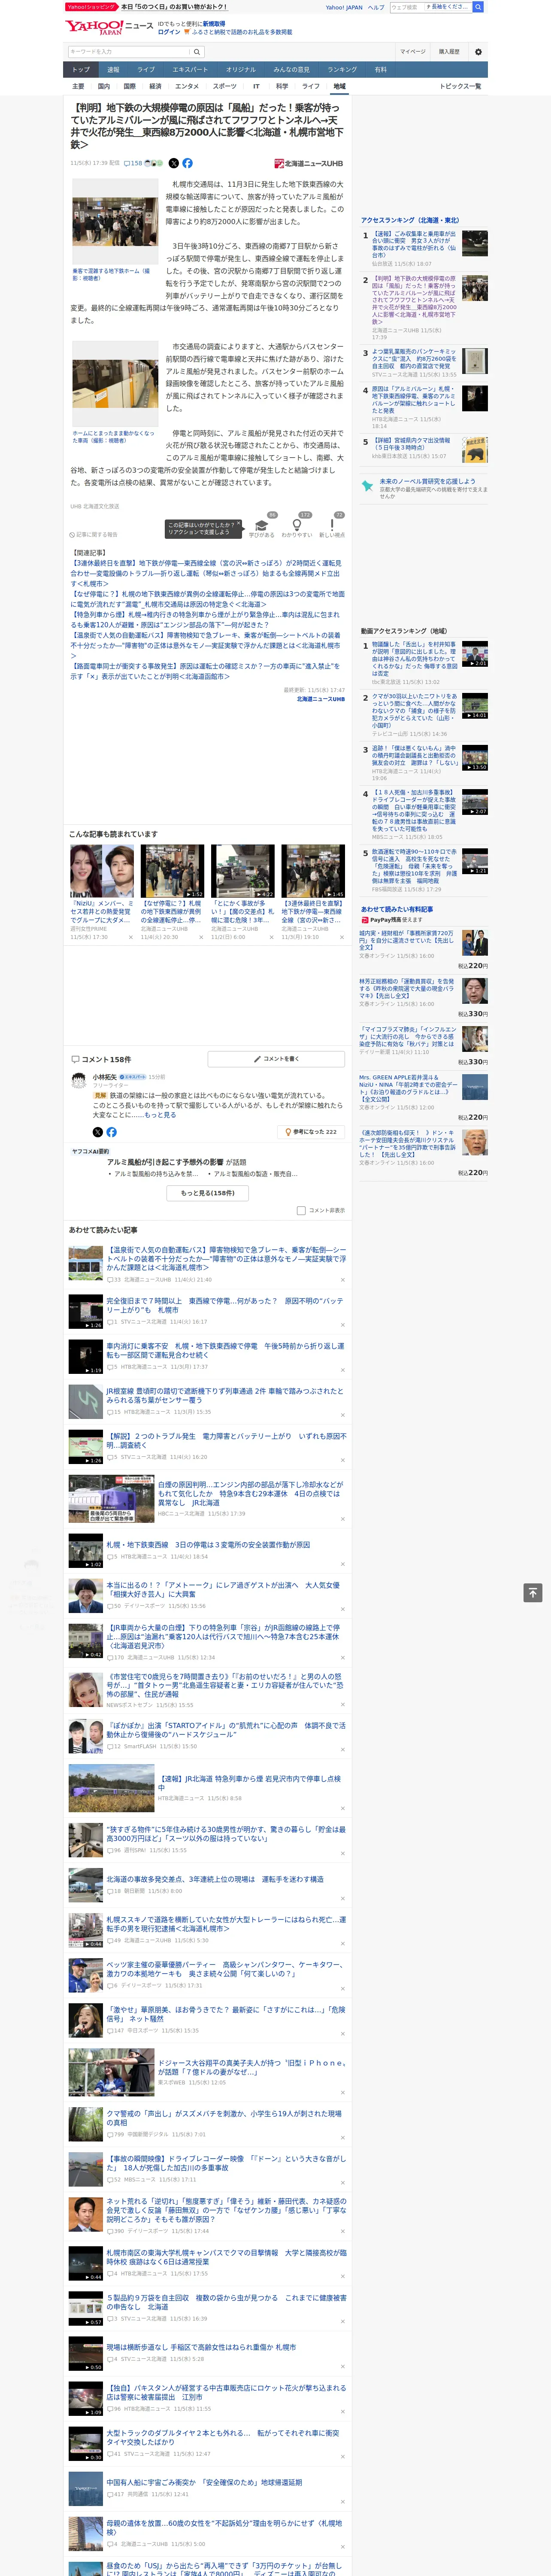
Task: Select the トップ tab
Action: click(81, 70)
